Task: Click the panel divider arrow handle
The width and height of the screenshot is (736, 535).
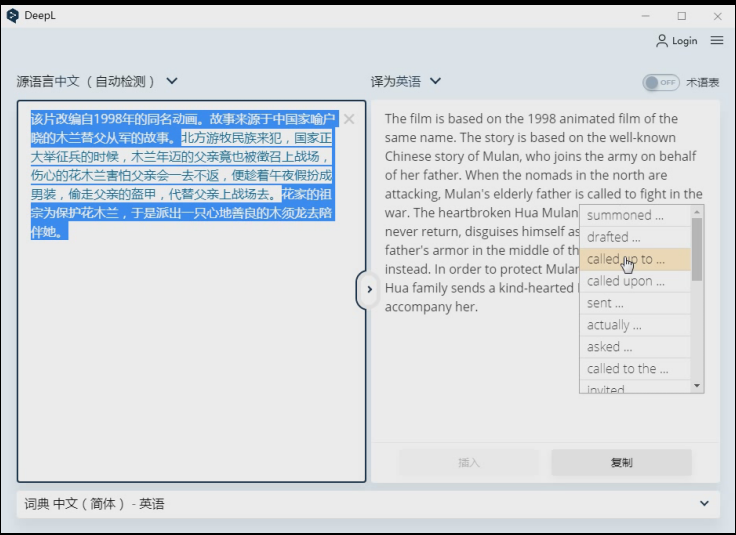Action: pyautogui.click(x=369, y=290)
